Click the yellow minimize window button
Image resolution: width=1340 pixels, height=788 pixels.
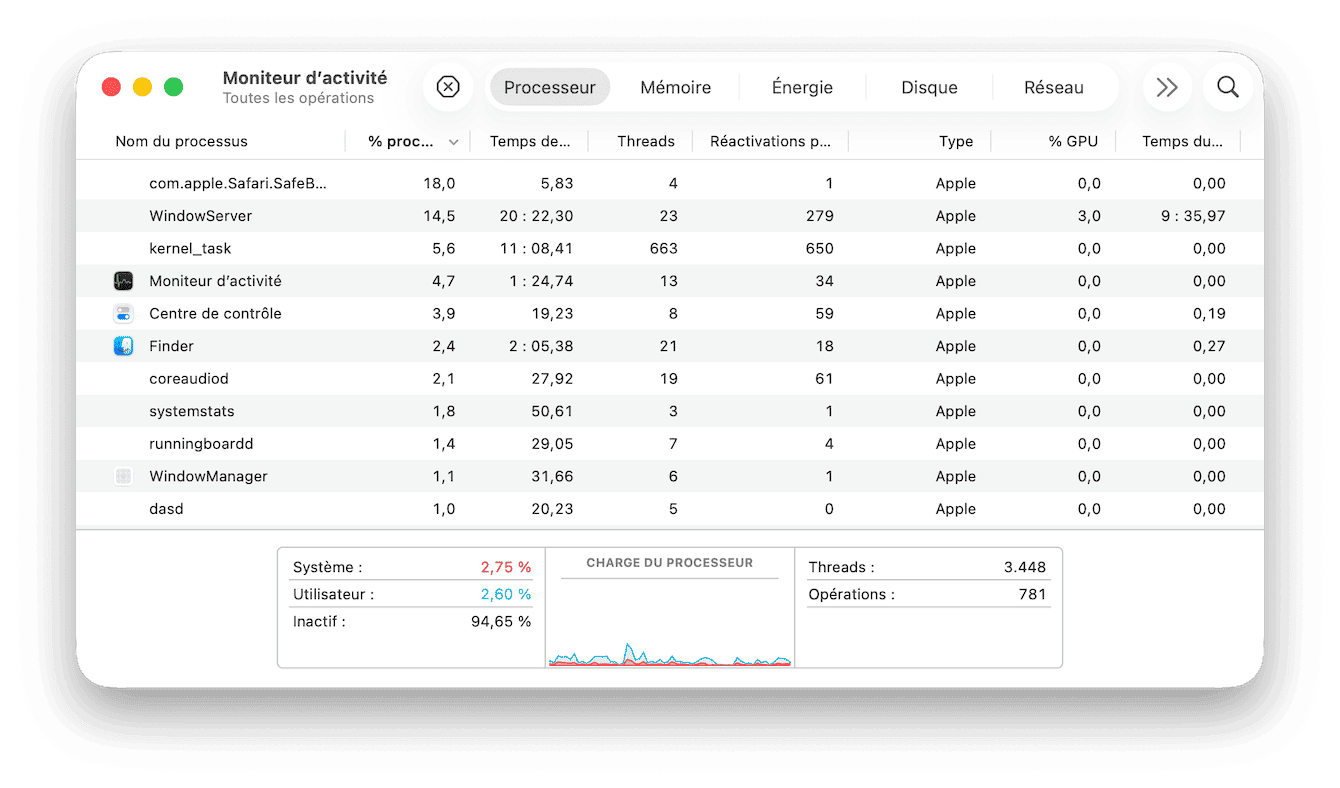[x=142, y=87]
